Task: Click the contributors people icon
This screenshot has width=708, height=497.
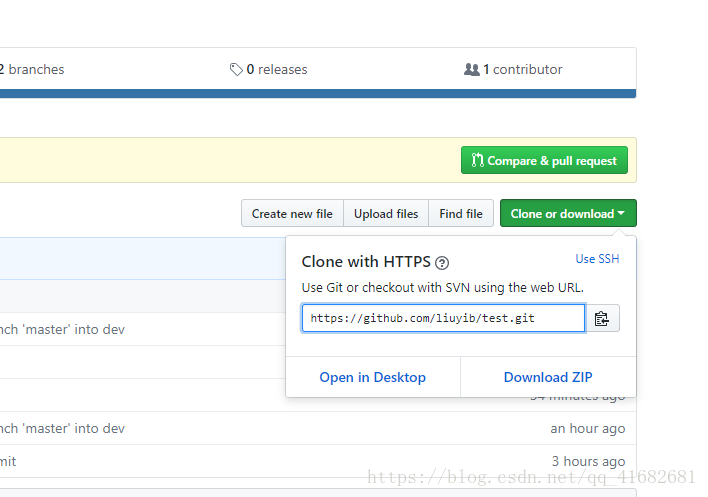Action: [472, 70]
